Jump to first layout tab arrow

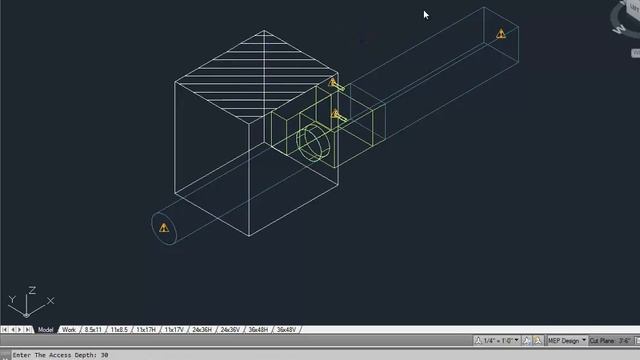4,329
